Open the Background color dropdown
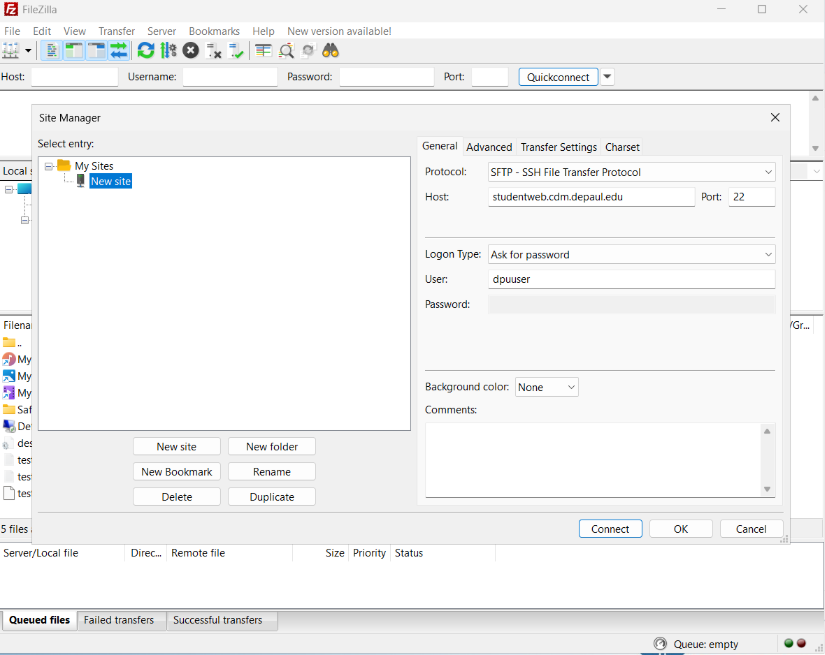Viewport: 825px width, 655px height. [546, 387]
